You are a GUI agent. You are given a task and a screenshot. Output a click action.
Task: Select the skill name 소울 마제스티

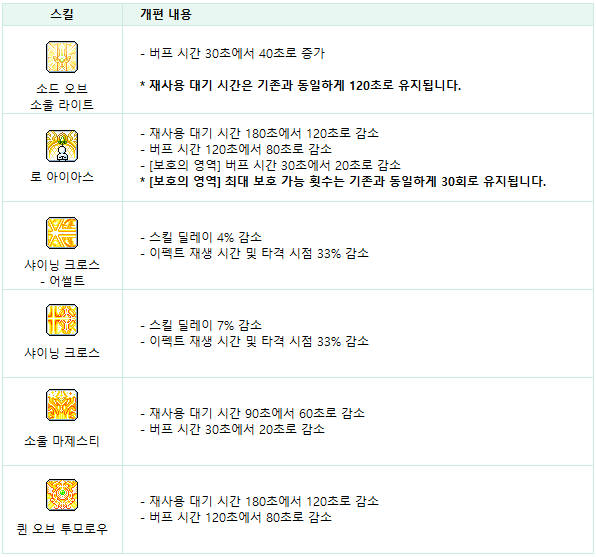point(62,441)
